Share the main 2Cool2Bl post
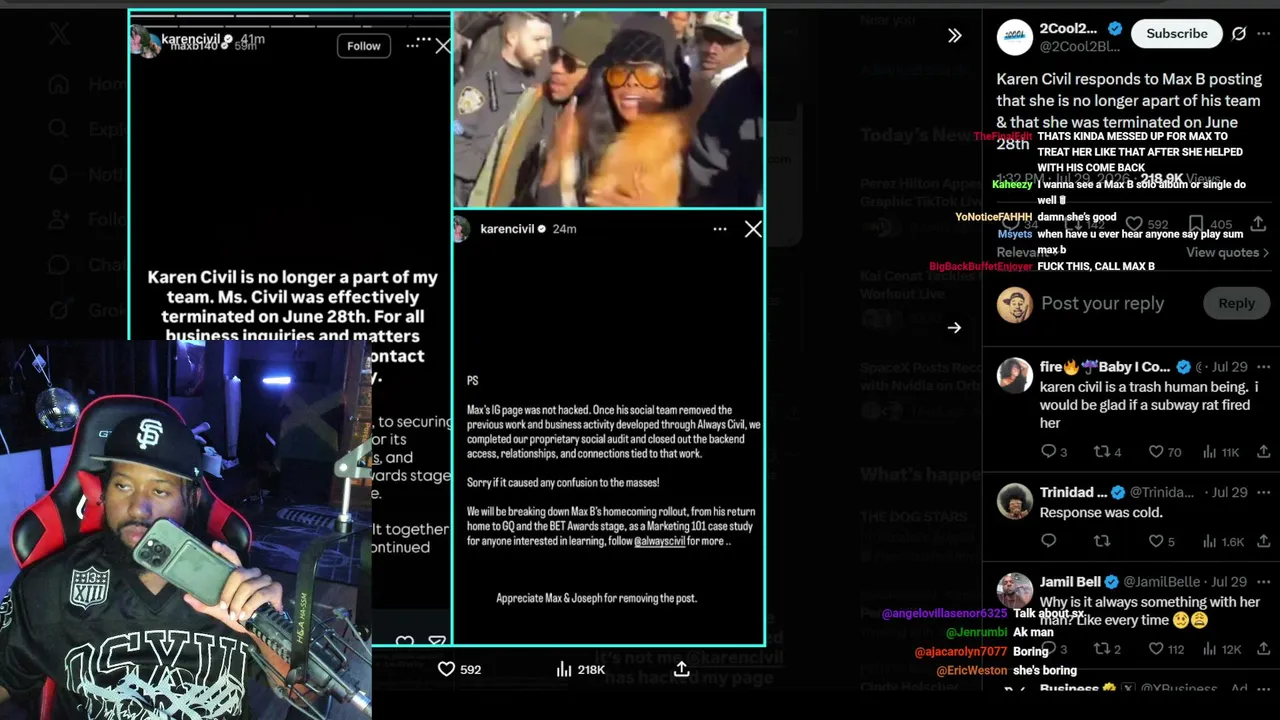 coord(1258,224)
